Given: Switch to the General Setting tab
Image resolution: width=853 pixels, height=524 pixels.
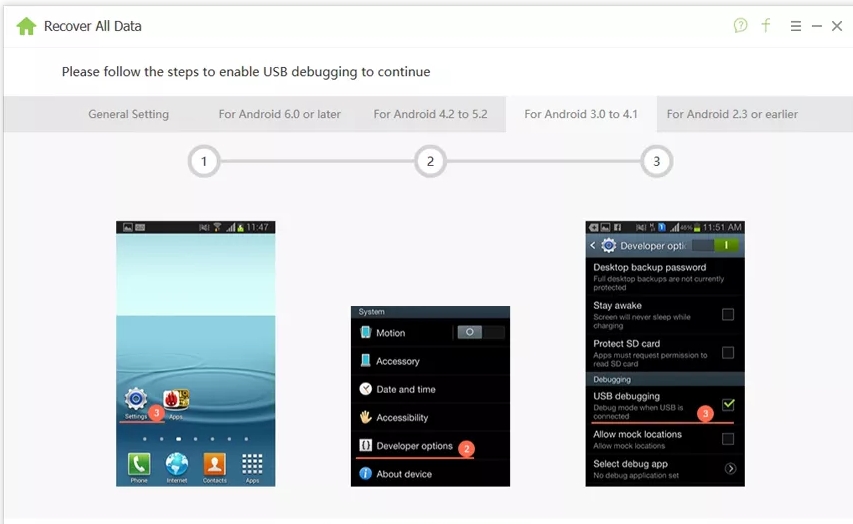Looking at the screenshot, I should (128, 114).
